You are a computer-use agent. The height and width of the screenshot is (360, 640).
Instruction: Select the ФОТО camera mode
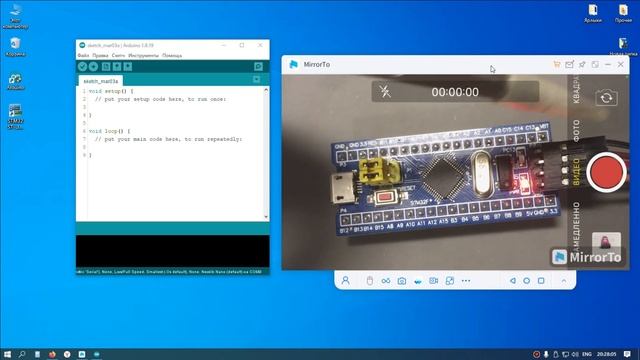(576, 131)
